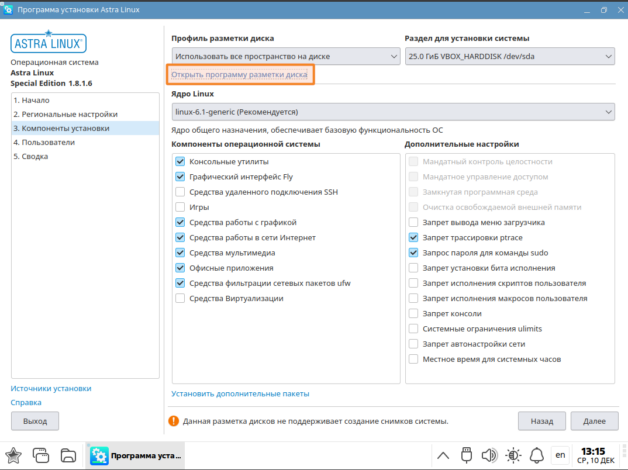This screenshot has width=628, height=470.
Task: Open 'Открыть программу разметки диска' link
Action: (240, 74)
